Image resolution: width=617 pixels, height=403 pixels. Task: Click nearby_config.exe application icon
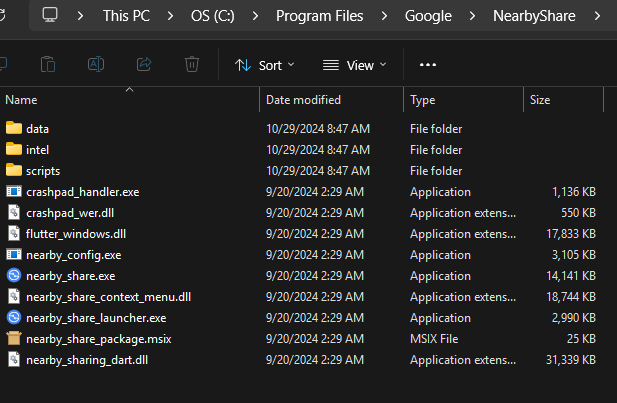[x=14, y=255]
